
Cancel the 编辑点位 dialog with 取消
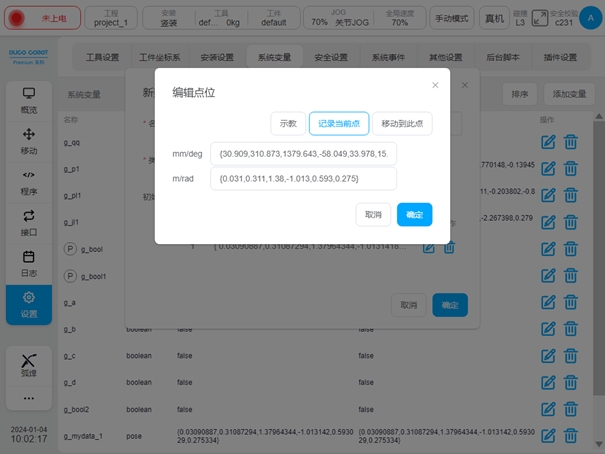pos(373,214)
